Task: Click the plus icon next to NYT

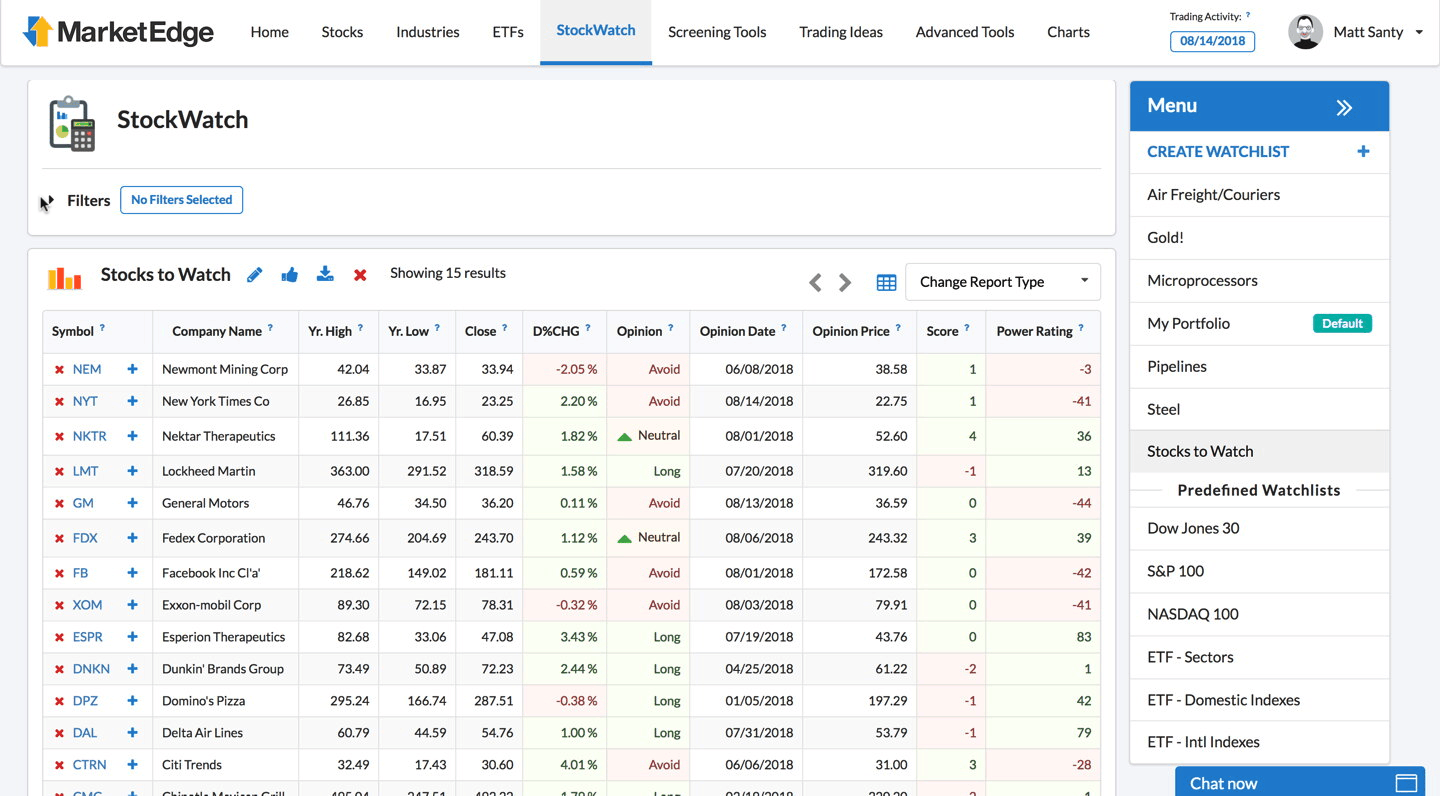Action: click(132, 401)
